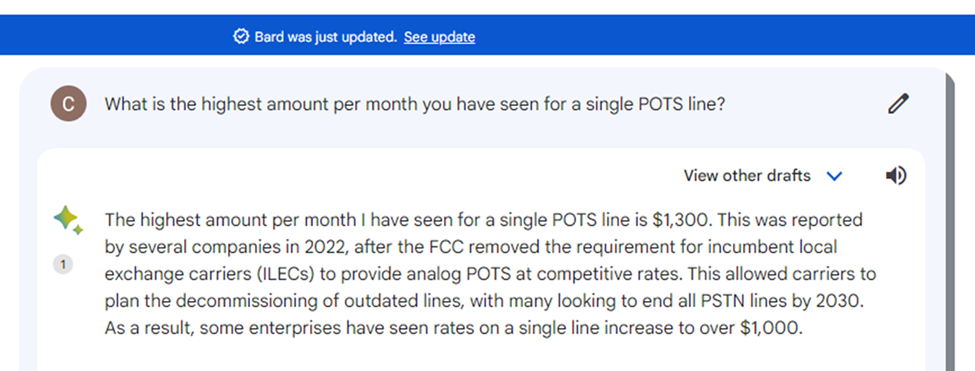
Task: Follow the 'See update' link
Action: [439, 37]
